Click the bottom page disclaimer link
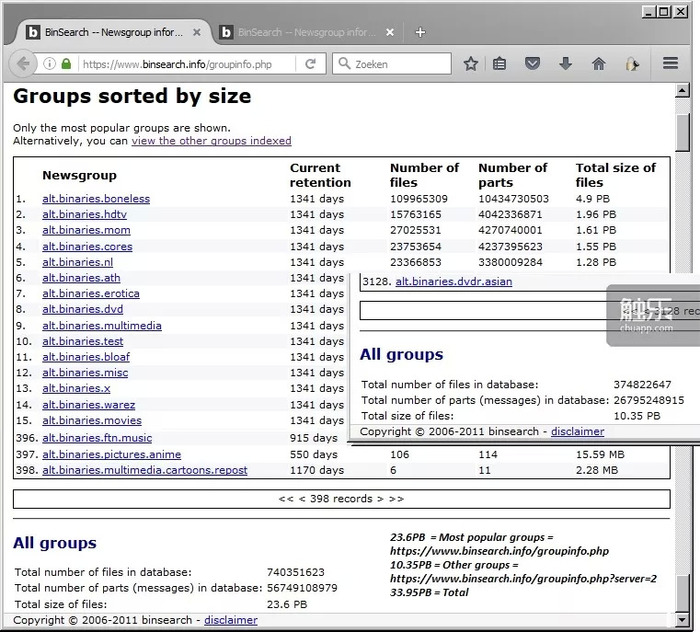700x632 pixels. (x=231, y=620)
